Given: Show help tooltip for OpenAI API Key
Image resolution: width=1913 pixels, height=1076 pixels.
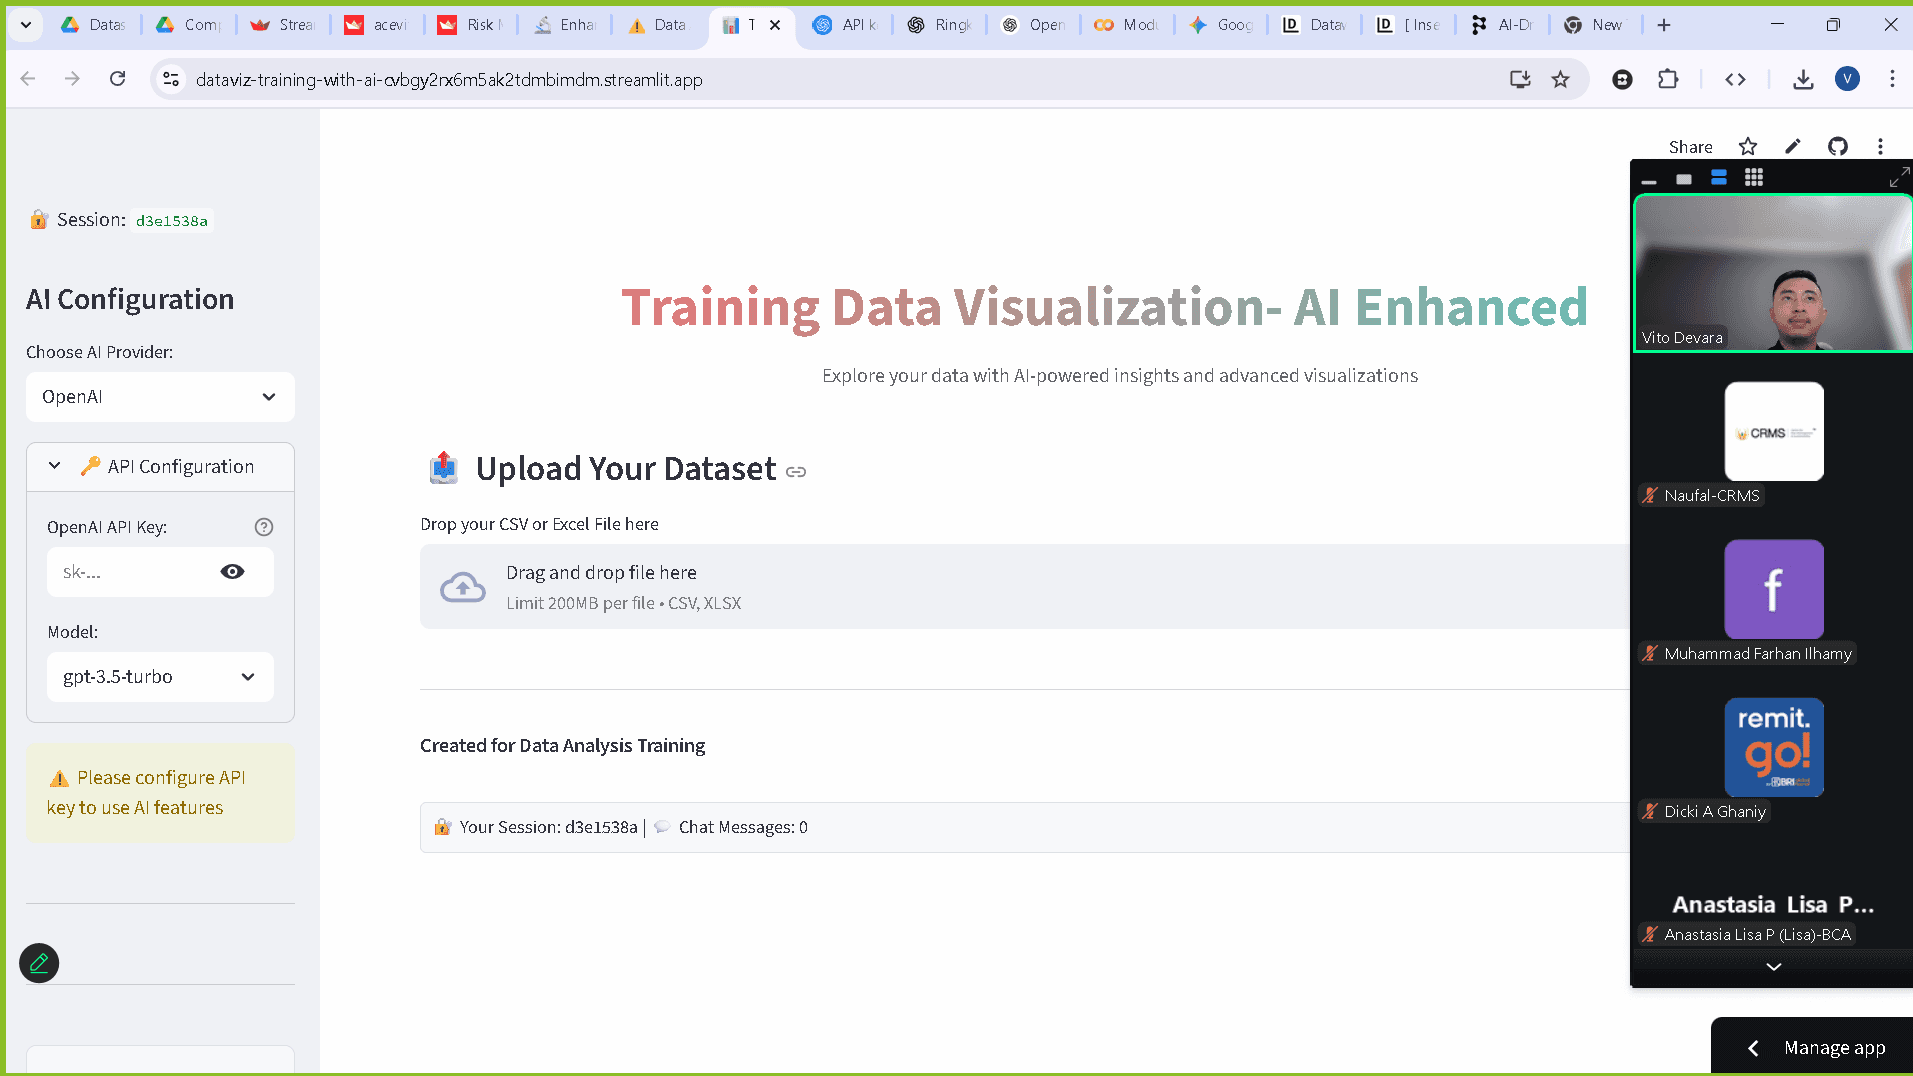Looking at the screenshot, I should pyautogui.click(x=264, y=527).
